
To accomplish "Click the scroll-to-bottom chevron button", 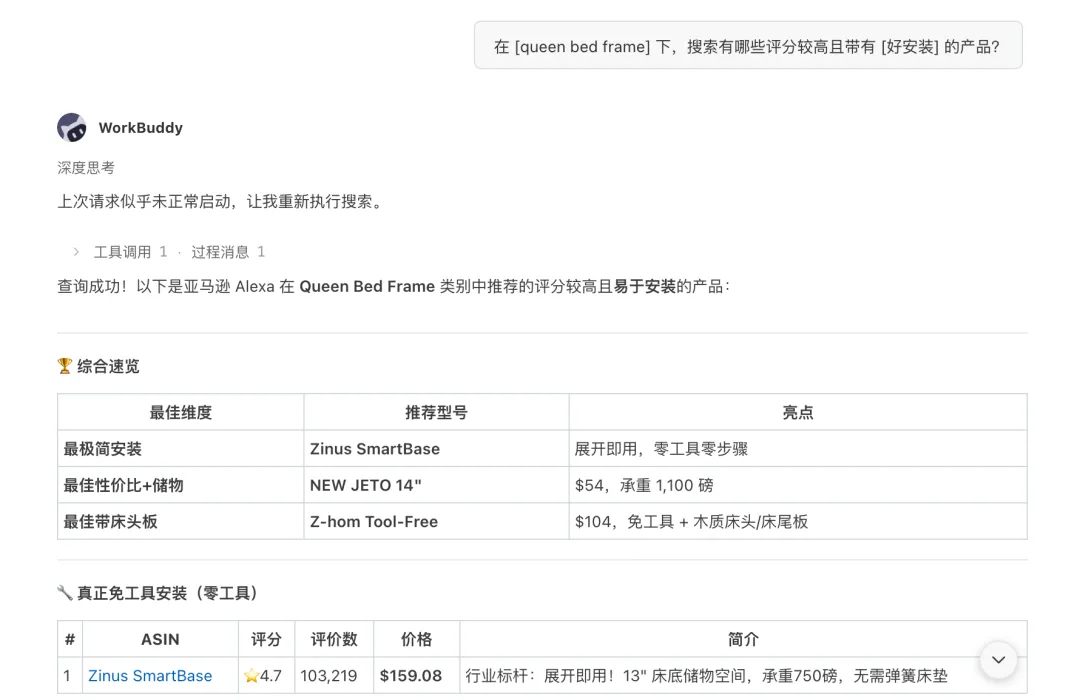I will (998, 659).
